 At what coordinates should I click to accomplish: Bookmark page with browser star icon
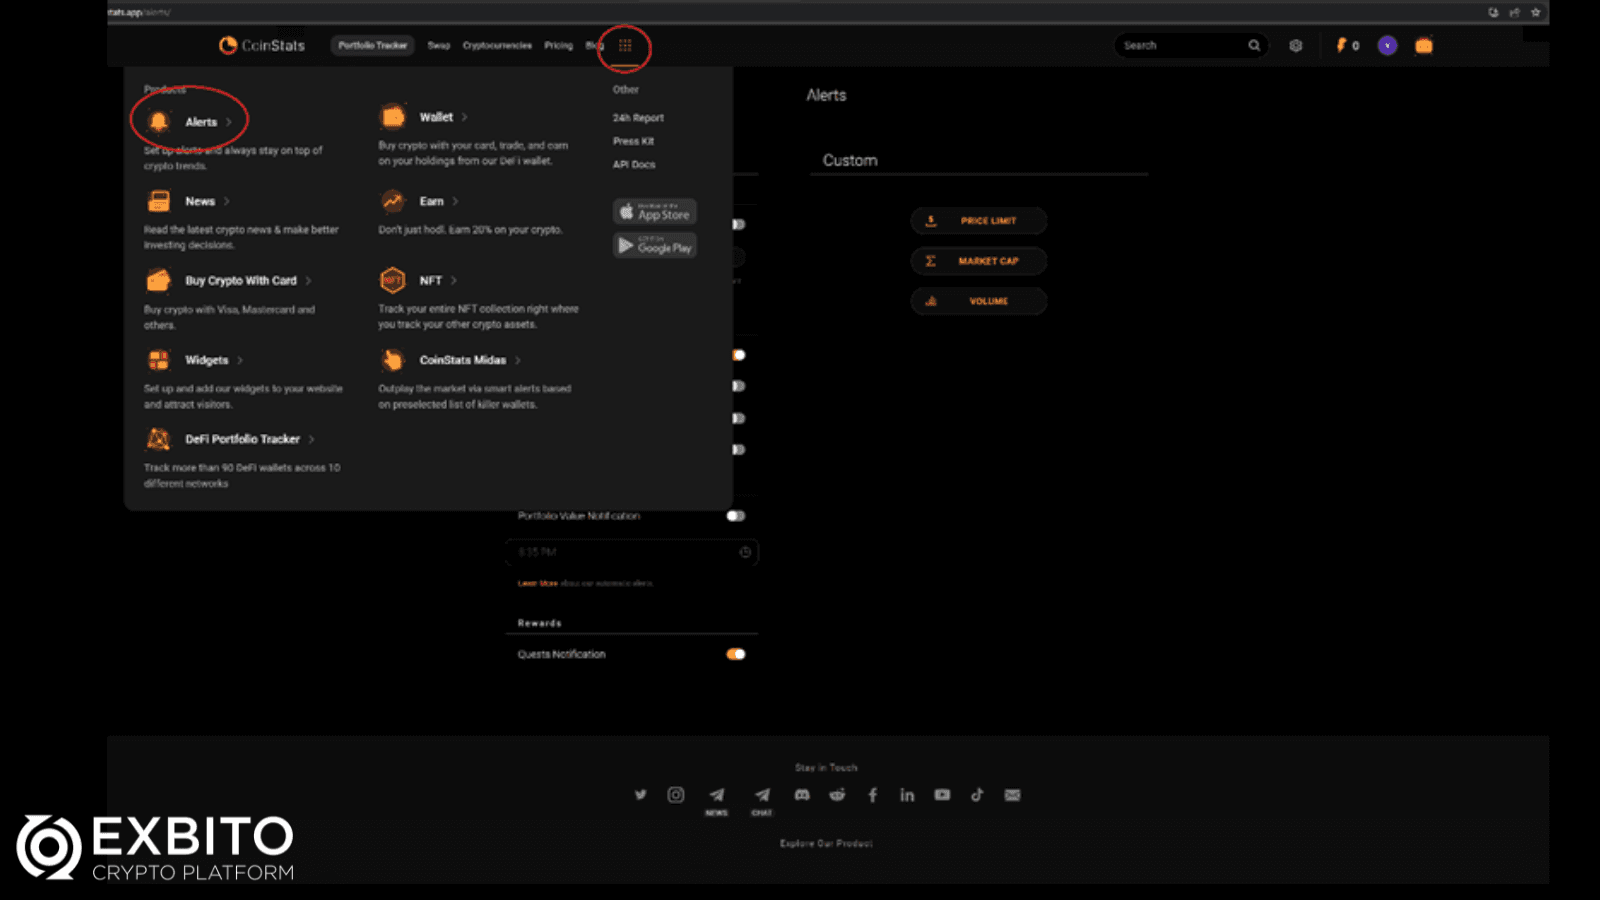1535,12
